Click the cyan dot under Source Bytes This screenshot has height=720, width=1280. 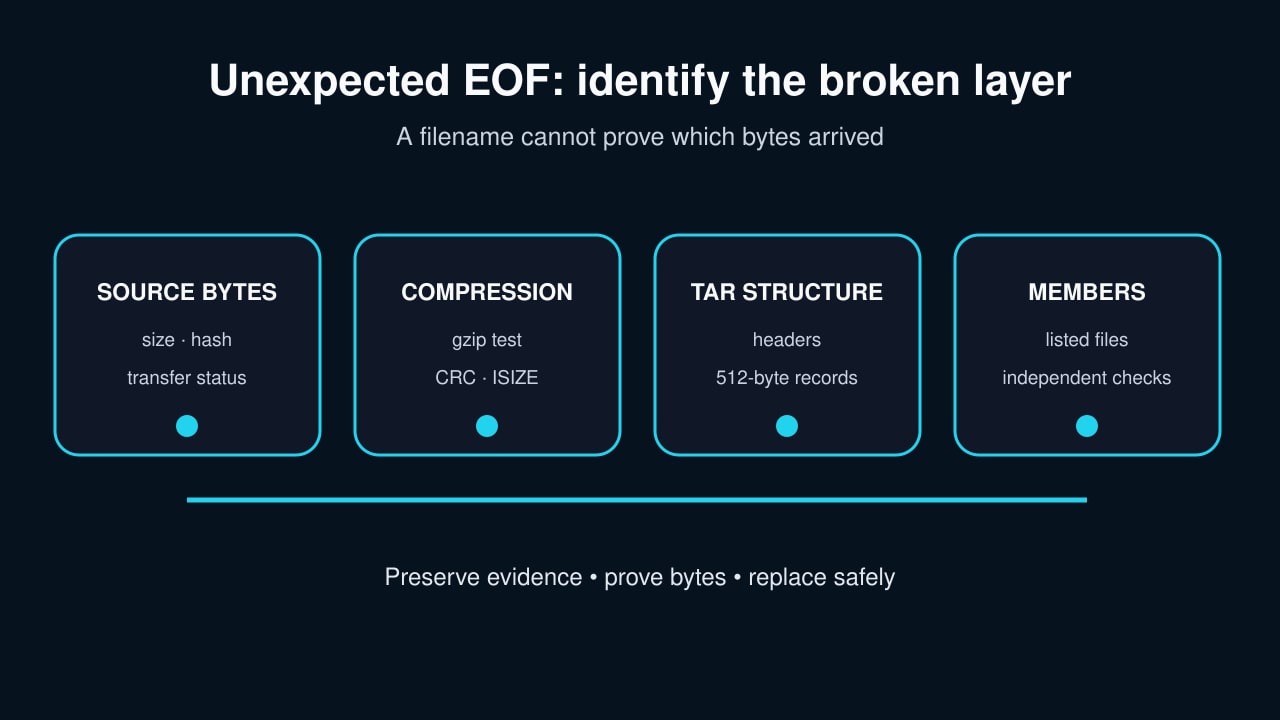(187, 426)
